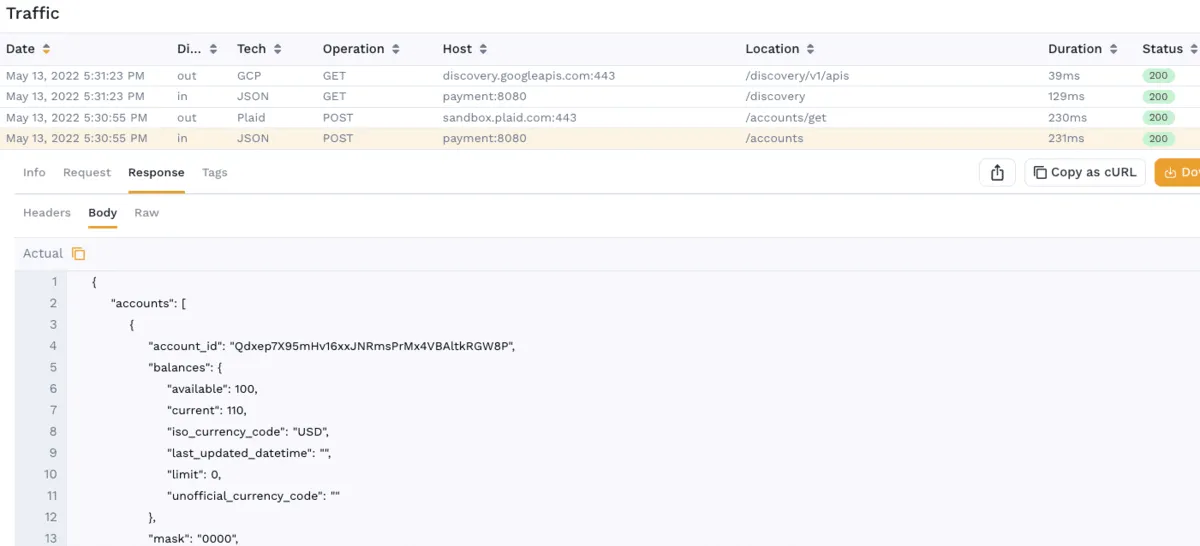1200x546 pixels.
Task: Click the share/export icon button
Action: [997, 173]
